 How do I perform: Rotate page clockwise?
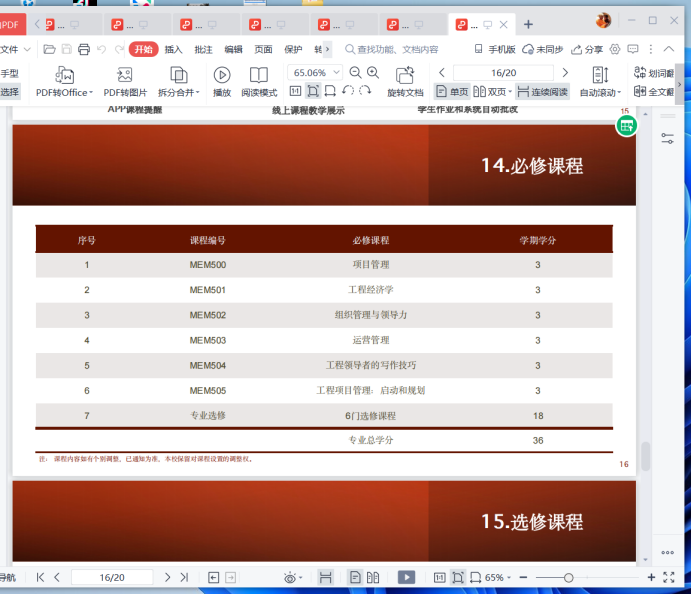tap(365, 91)
